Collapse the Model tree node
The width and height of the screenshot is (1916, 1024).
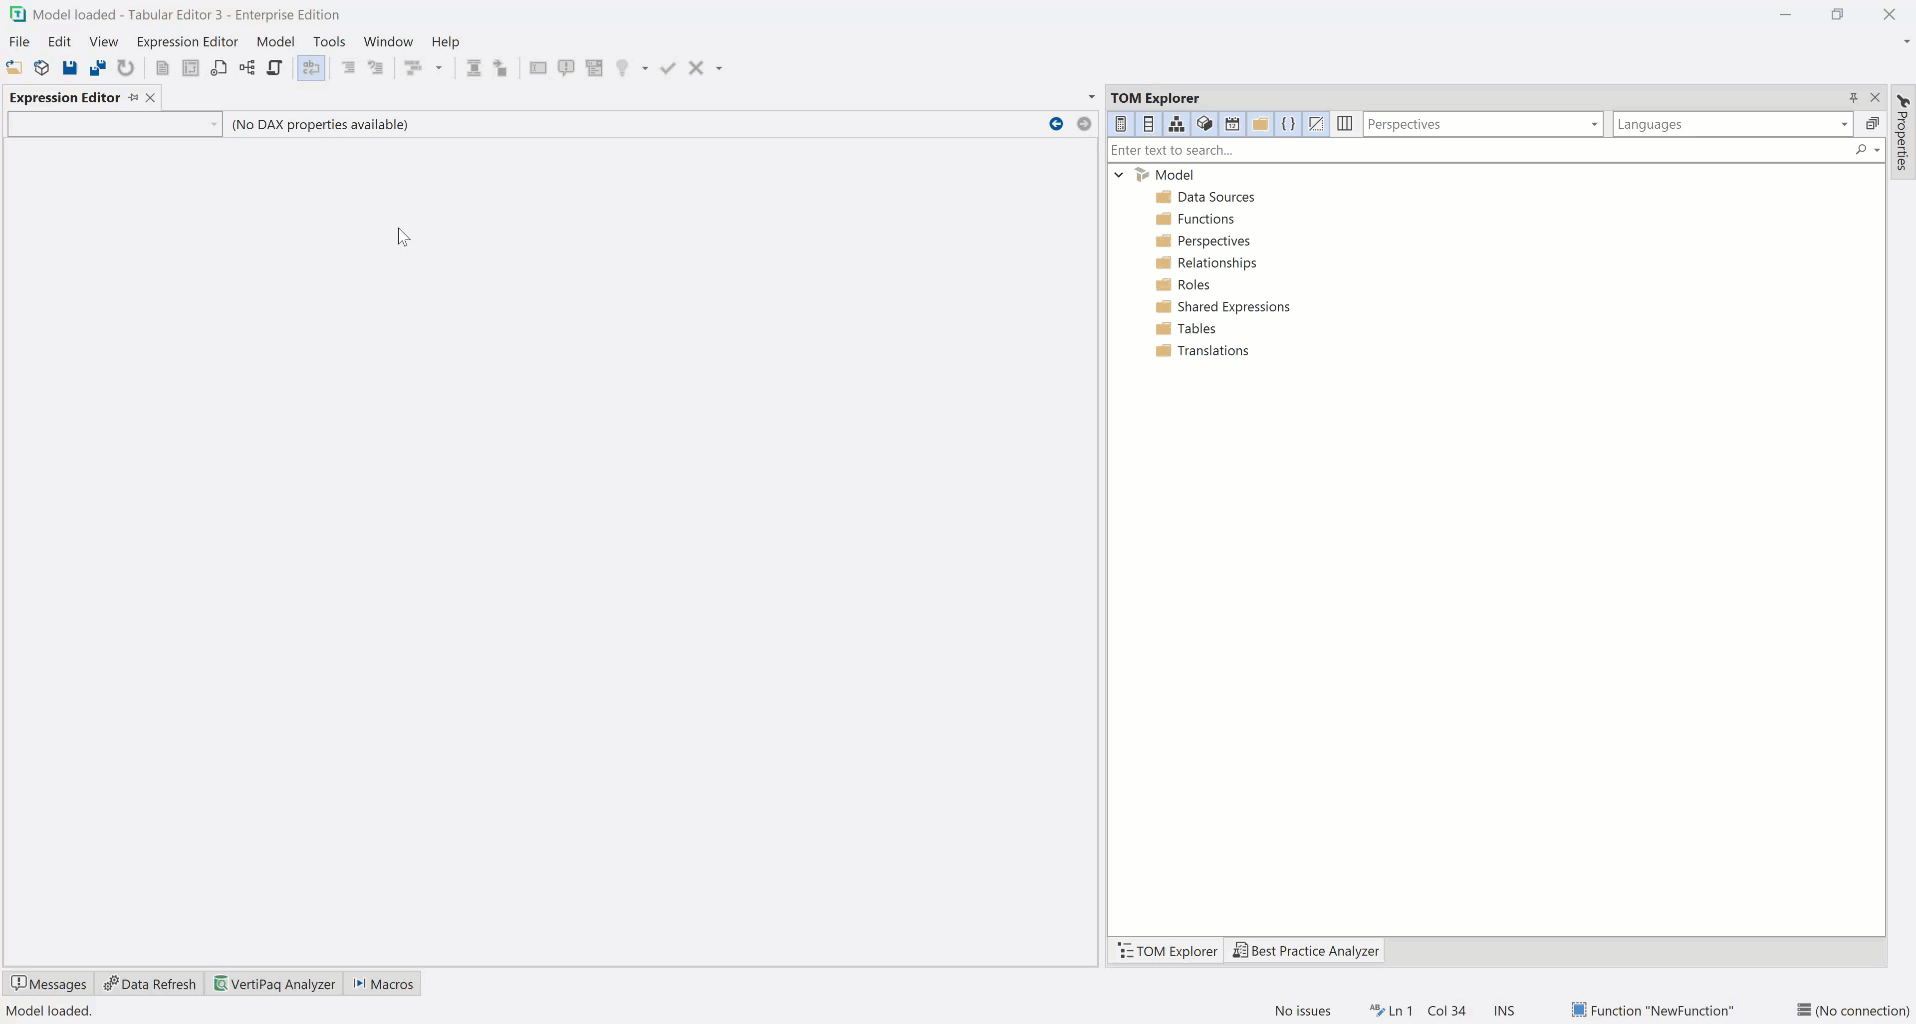coord(1119,175)
